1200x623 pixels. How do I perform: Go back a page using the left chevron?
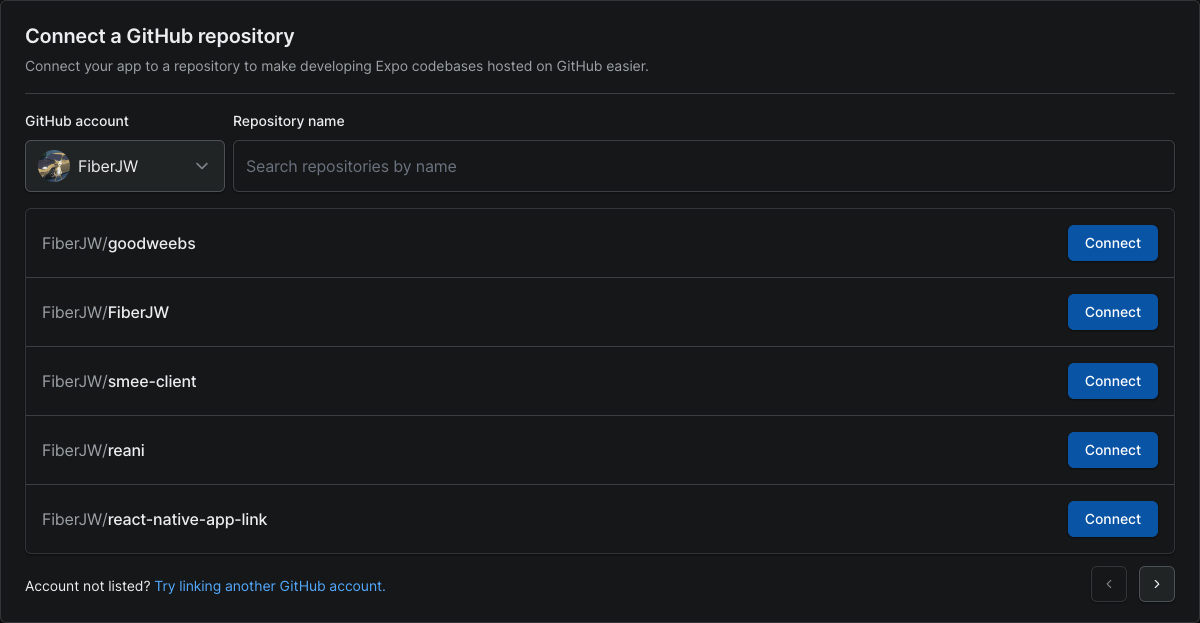pos(1108,584)
